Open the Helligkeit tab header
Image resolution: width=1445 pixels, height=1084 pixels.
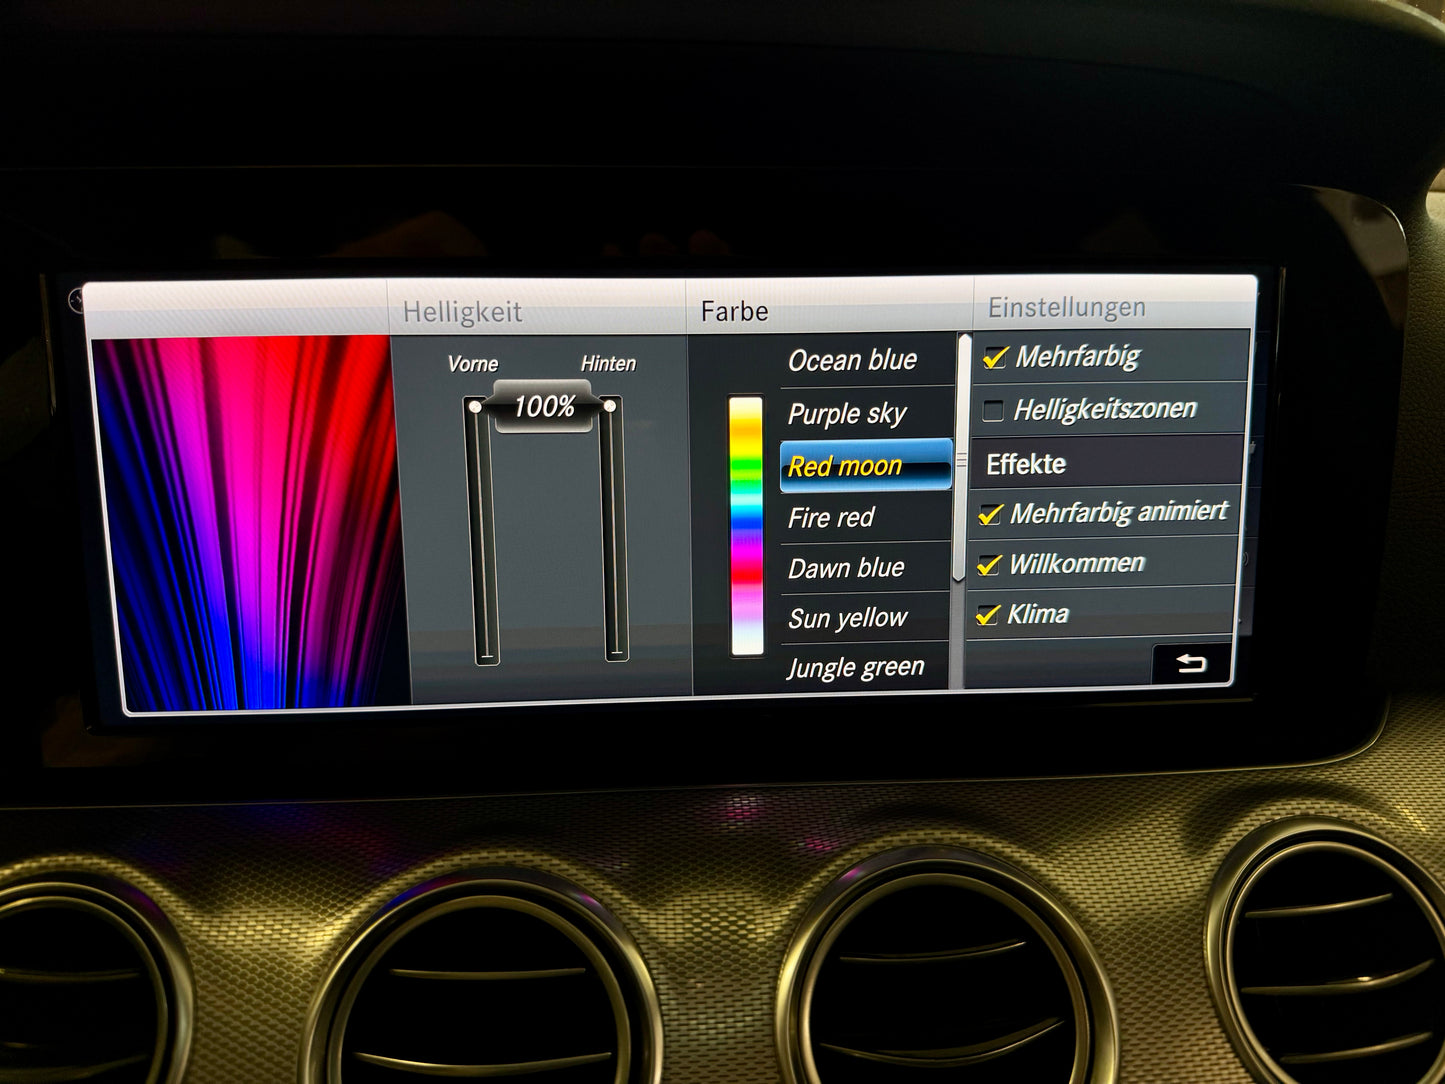point(462,312)
